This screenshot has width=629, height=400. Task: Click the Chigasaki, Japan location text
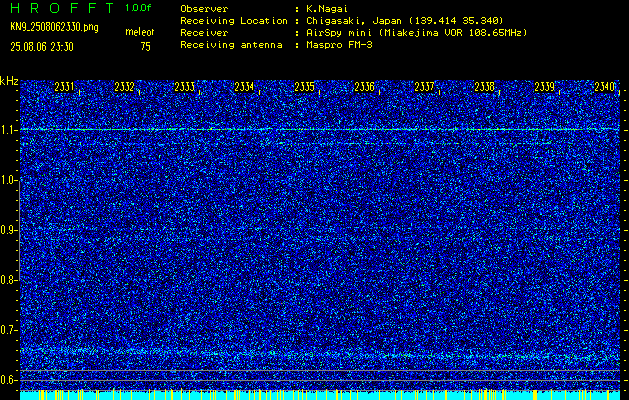[x=404, y=21]
